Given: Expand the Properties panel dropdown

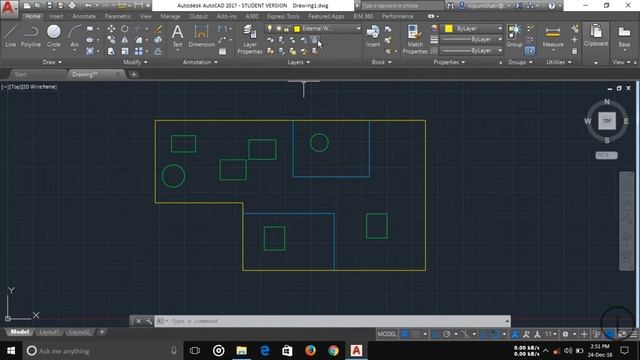Looking at the screenshot, I should tap(449, 62).
